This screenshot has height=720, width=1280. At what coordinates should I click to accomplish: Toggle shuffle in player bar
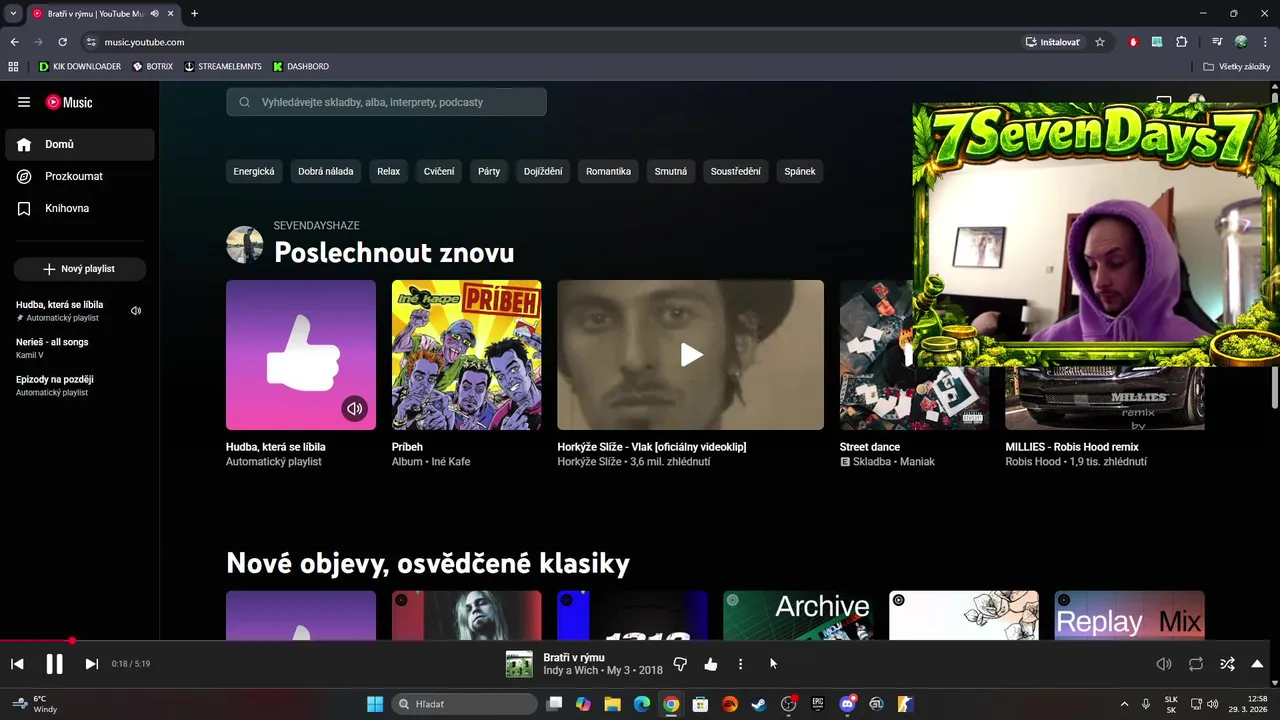(x=1227, y=664)
